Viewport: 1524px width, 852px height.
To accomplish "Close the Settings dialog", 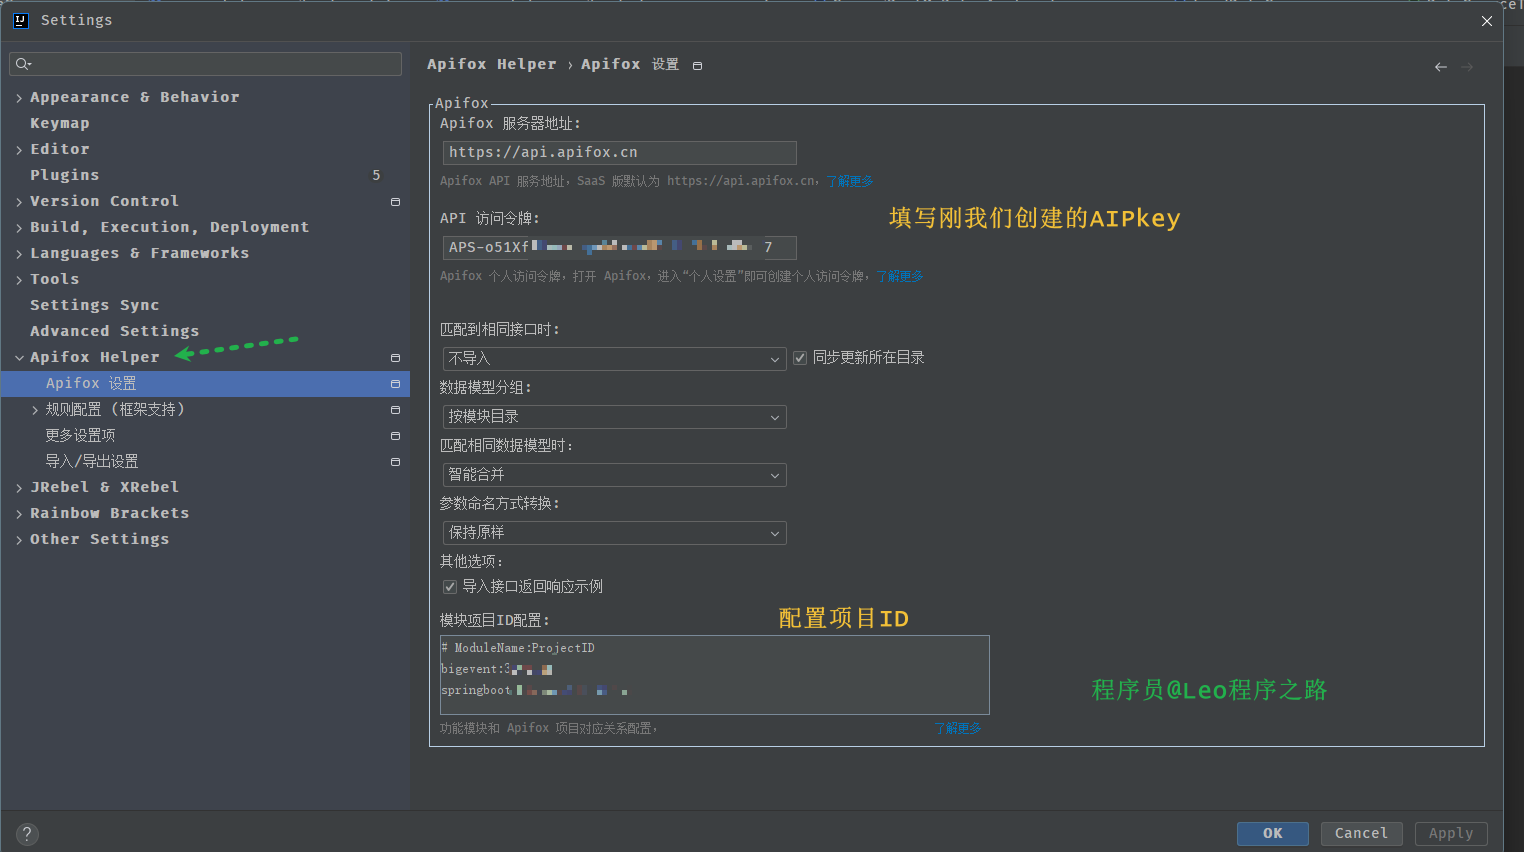I will point(1487,21).
